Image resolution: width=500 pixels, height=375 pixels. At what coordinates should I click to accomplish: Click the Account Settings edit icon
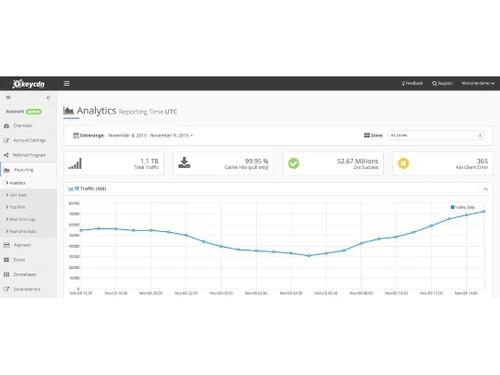click(x=6, y=140)
